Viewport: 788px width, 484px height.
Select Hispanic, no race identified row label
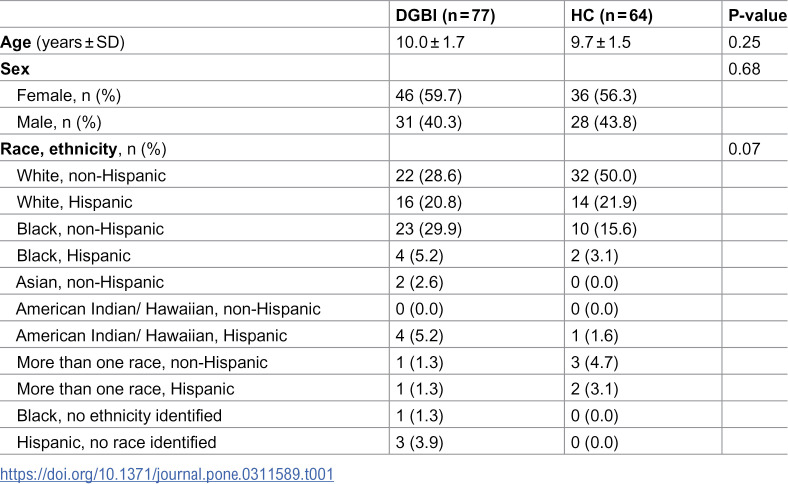pos(117,442)
